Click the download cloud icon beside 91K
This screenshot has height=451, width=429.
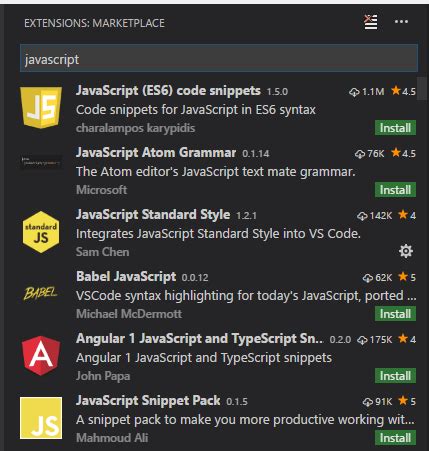coord(367,402)
